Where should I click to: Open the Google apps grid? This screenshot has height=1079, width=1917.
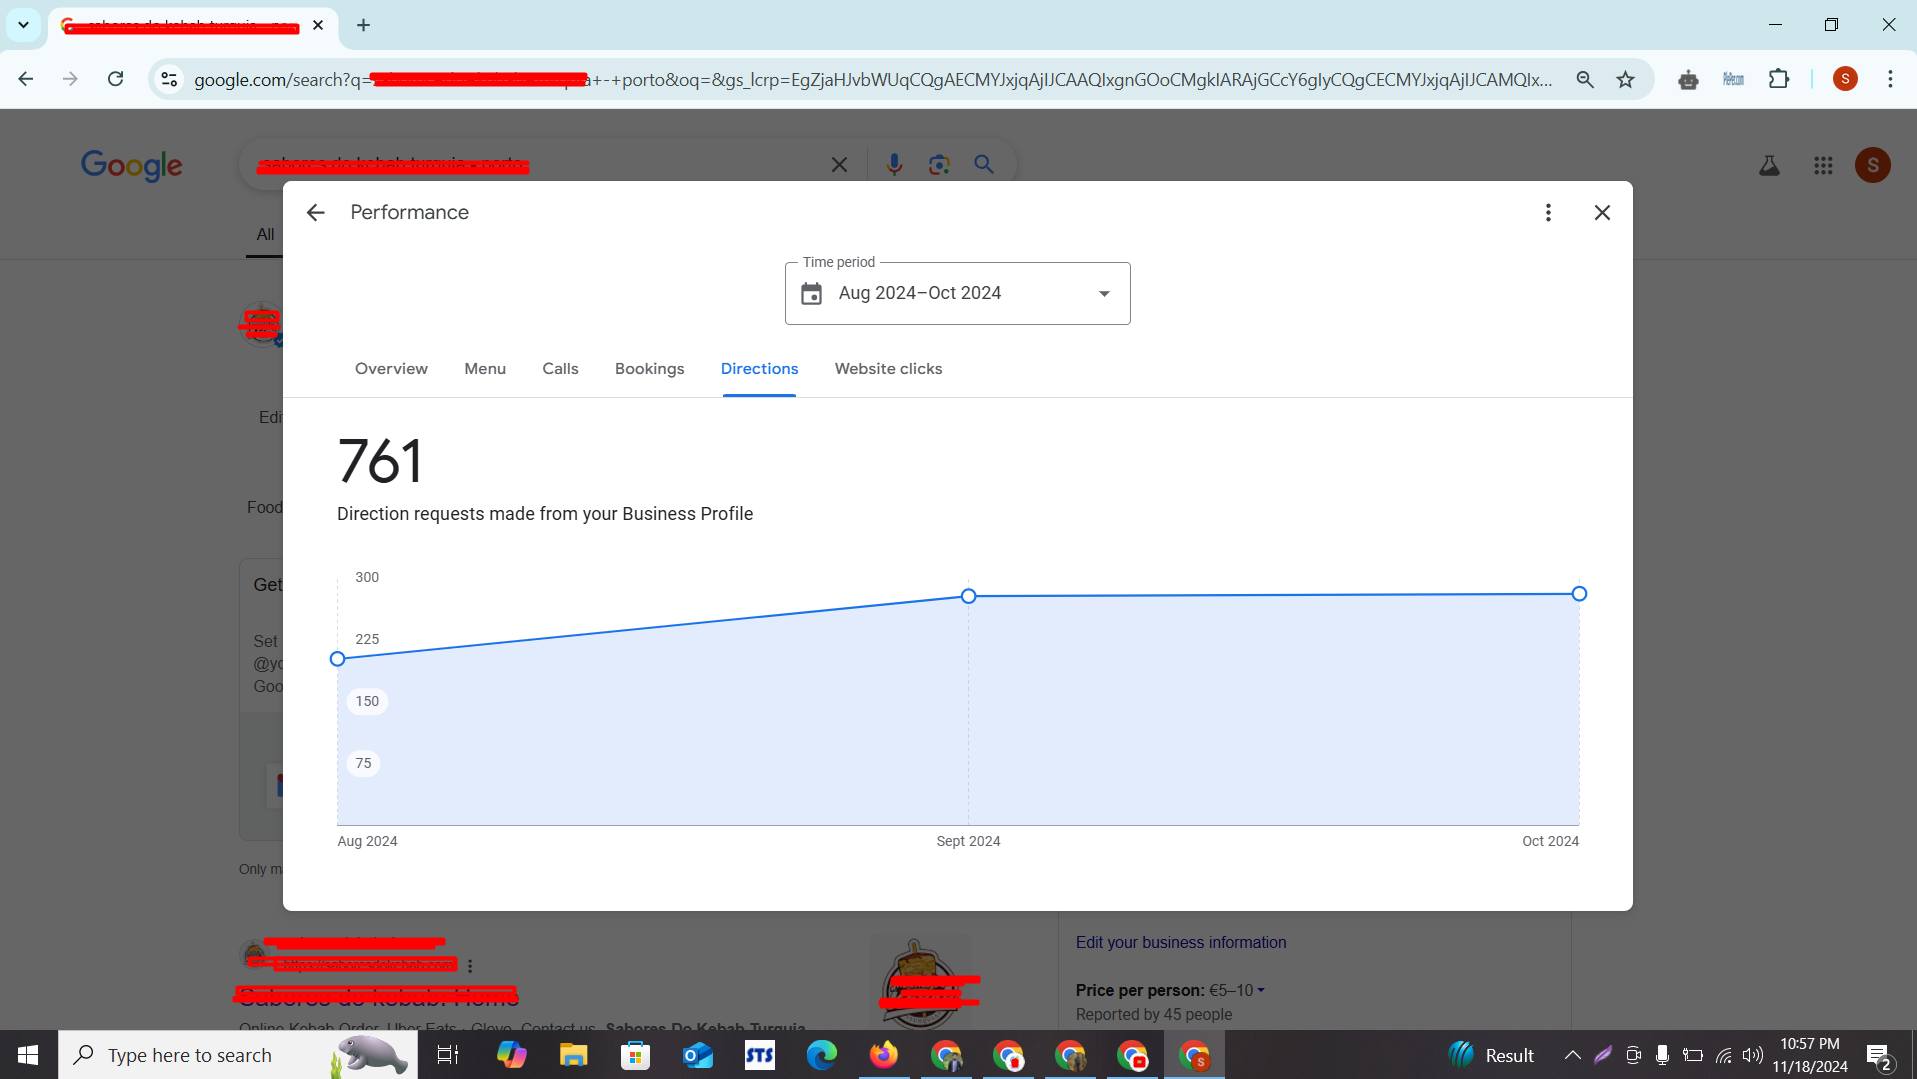point(1823,166)
